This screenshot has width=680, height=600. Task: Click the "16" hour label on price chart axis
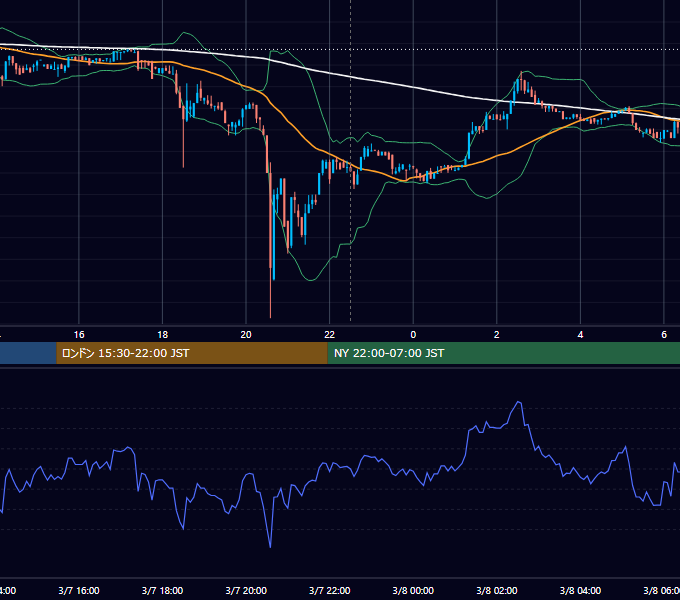[79, 334]
